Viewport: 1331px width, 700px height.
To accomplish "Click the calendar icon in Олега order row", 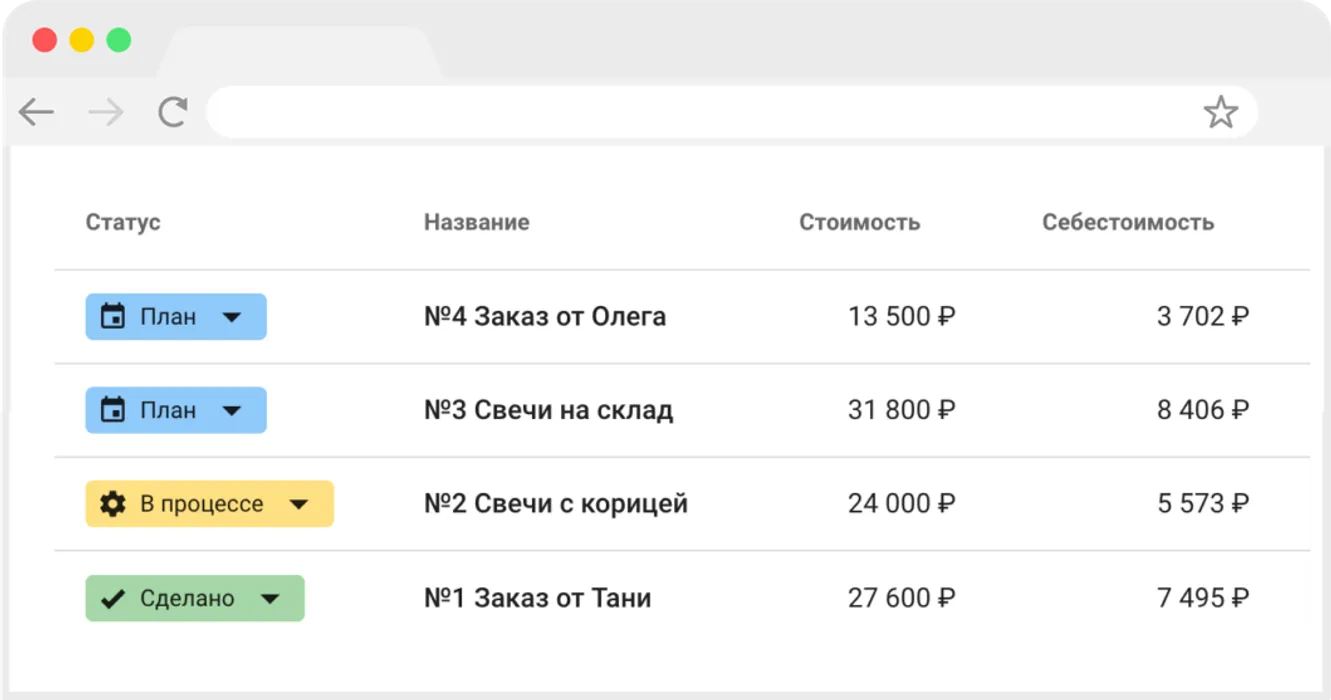I will [113, 317].
